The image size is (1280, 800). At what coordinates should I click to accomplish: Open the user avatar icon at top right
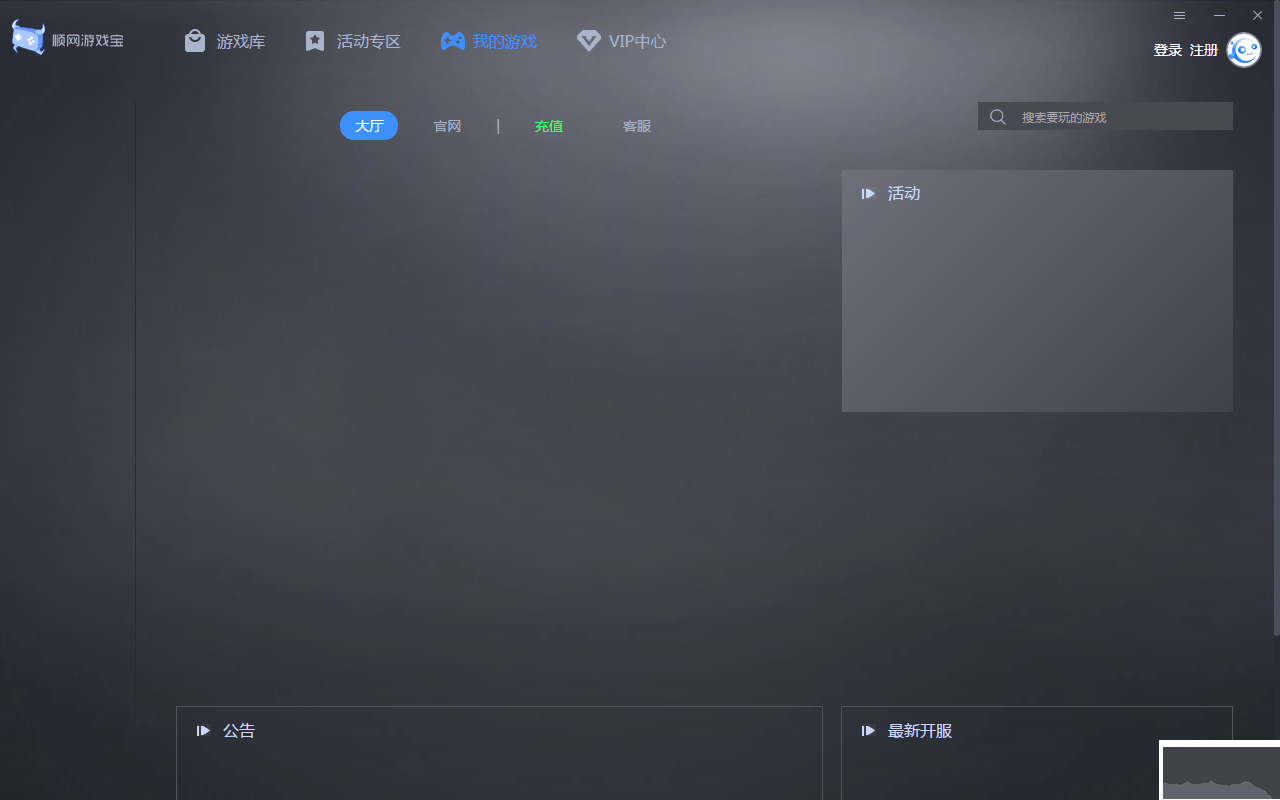(x=1243, y=50)
